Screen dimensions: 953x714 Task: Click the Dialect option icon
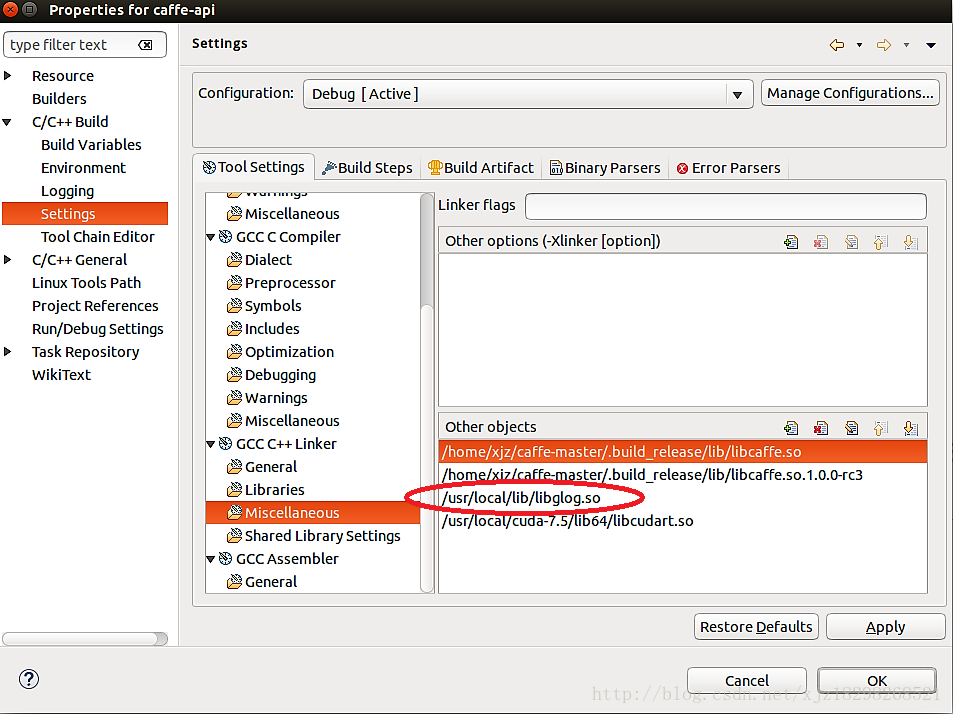[234, 260]
